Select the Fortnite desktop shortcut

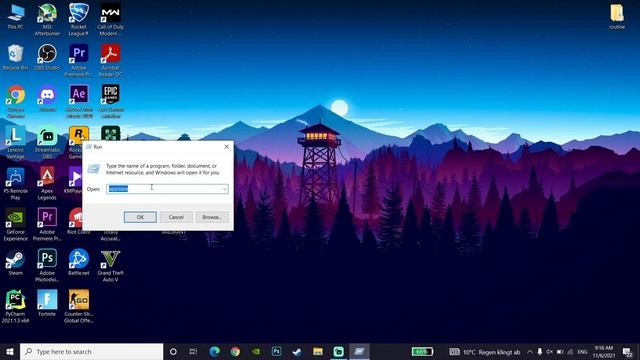[x=47, y=303]
